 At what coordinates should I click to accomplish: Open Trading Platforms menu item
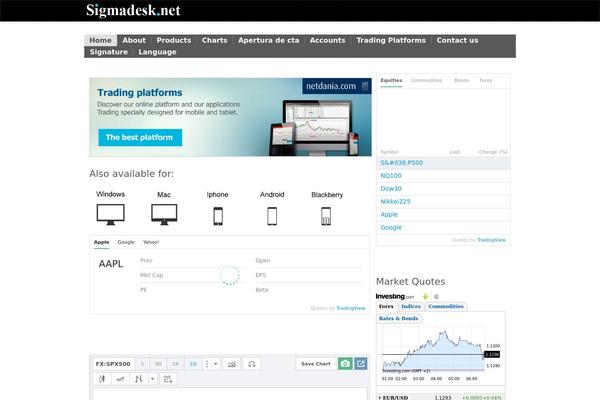coord(391,40)
